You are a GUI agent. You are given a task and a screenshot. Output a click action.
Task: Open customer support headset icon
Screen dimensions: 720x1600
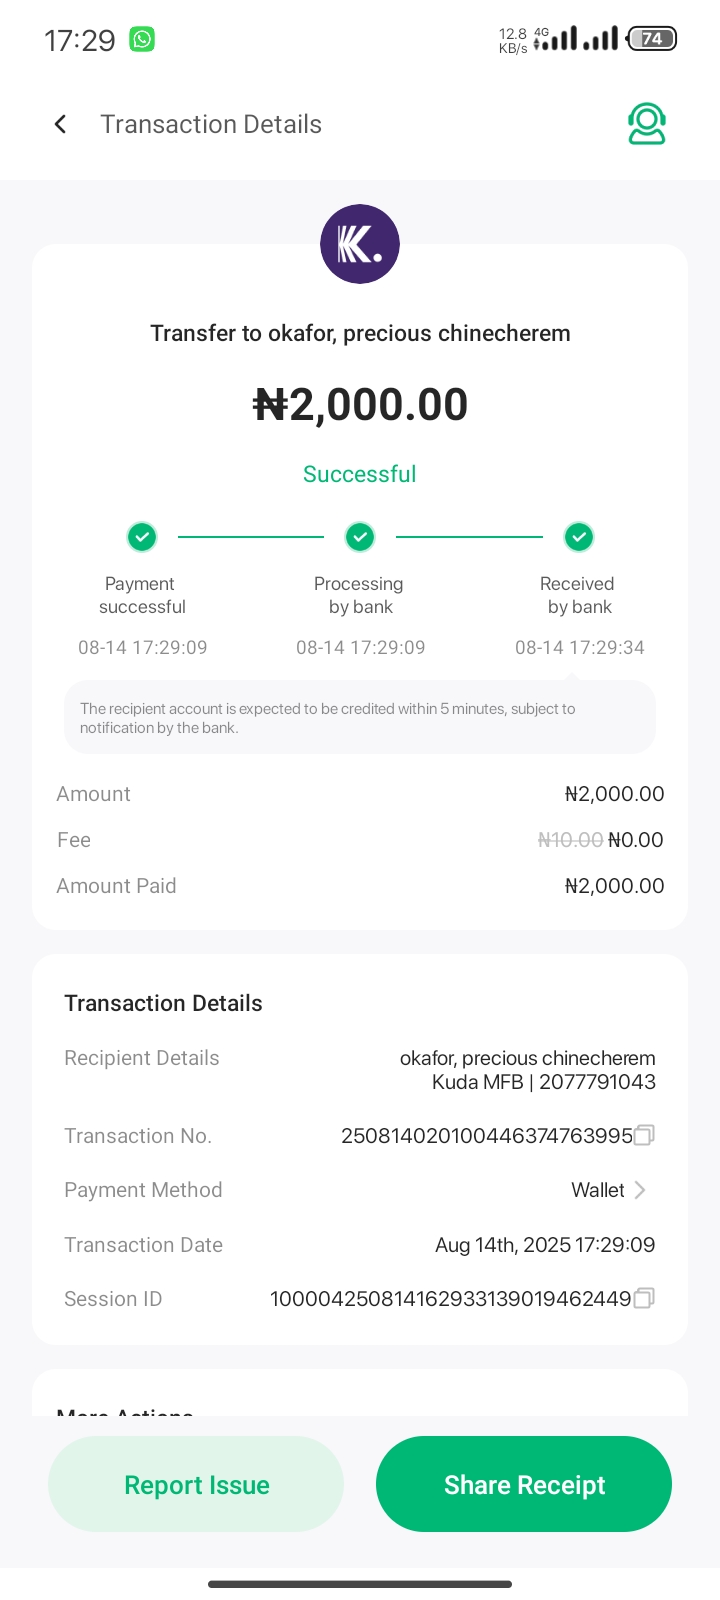point(647,124)
